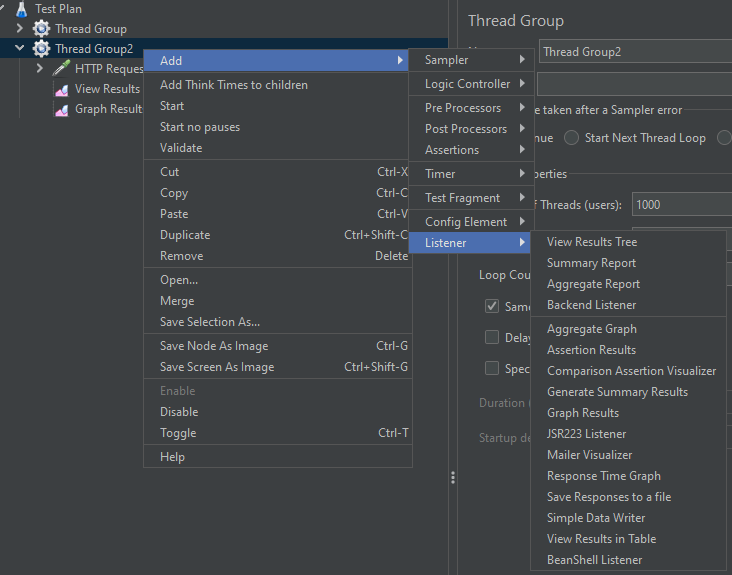Choose Save Screen As Image
Image resolution: width=732 pixels, height=575 pixels.
tap(278, 367)
